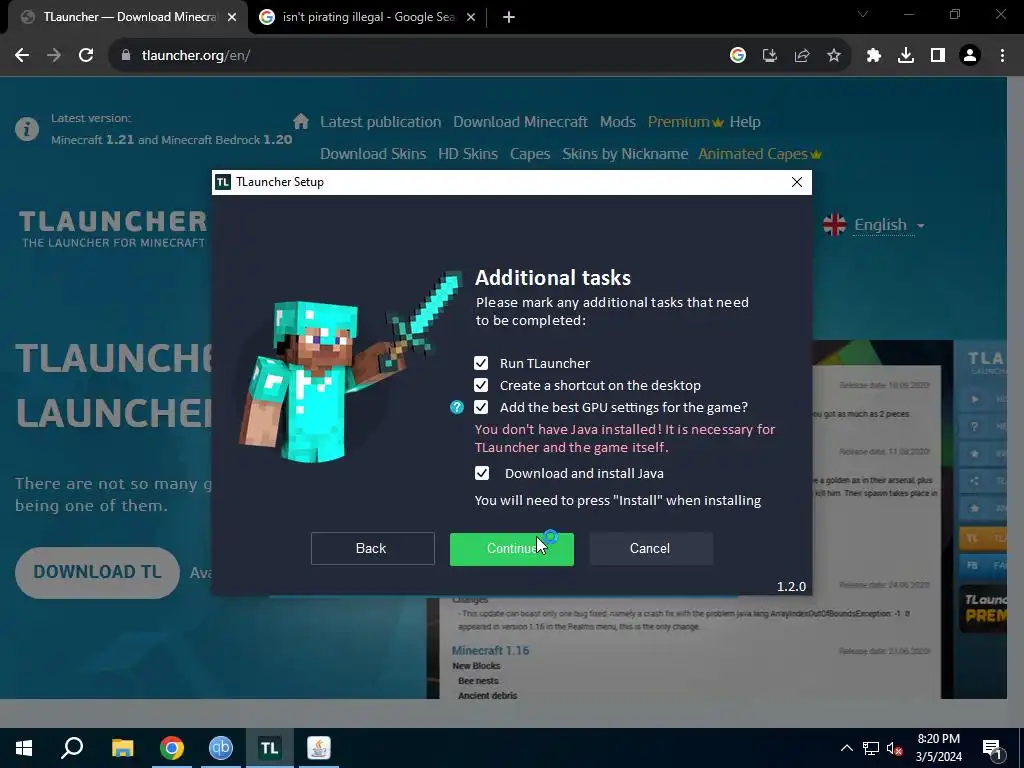Image resolution: width=1024 pixels, height=768 pixels.
Task: Toggle the Chrome side panel
Action: [x=938, y=56]
